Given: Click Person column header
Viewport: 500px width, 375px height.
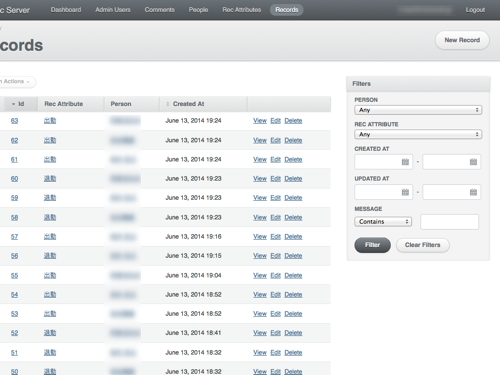Looking at the screenshot, I should [x=132, y=104].
